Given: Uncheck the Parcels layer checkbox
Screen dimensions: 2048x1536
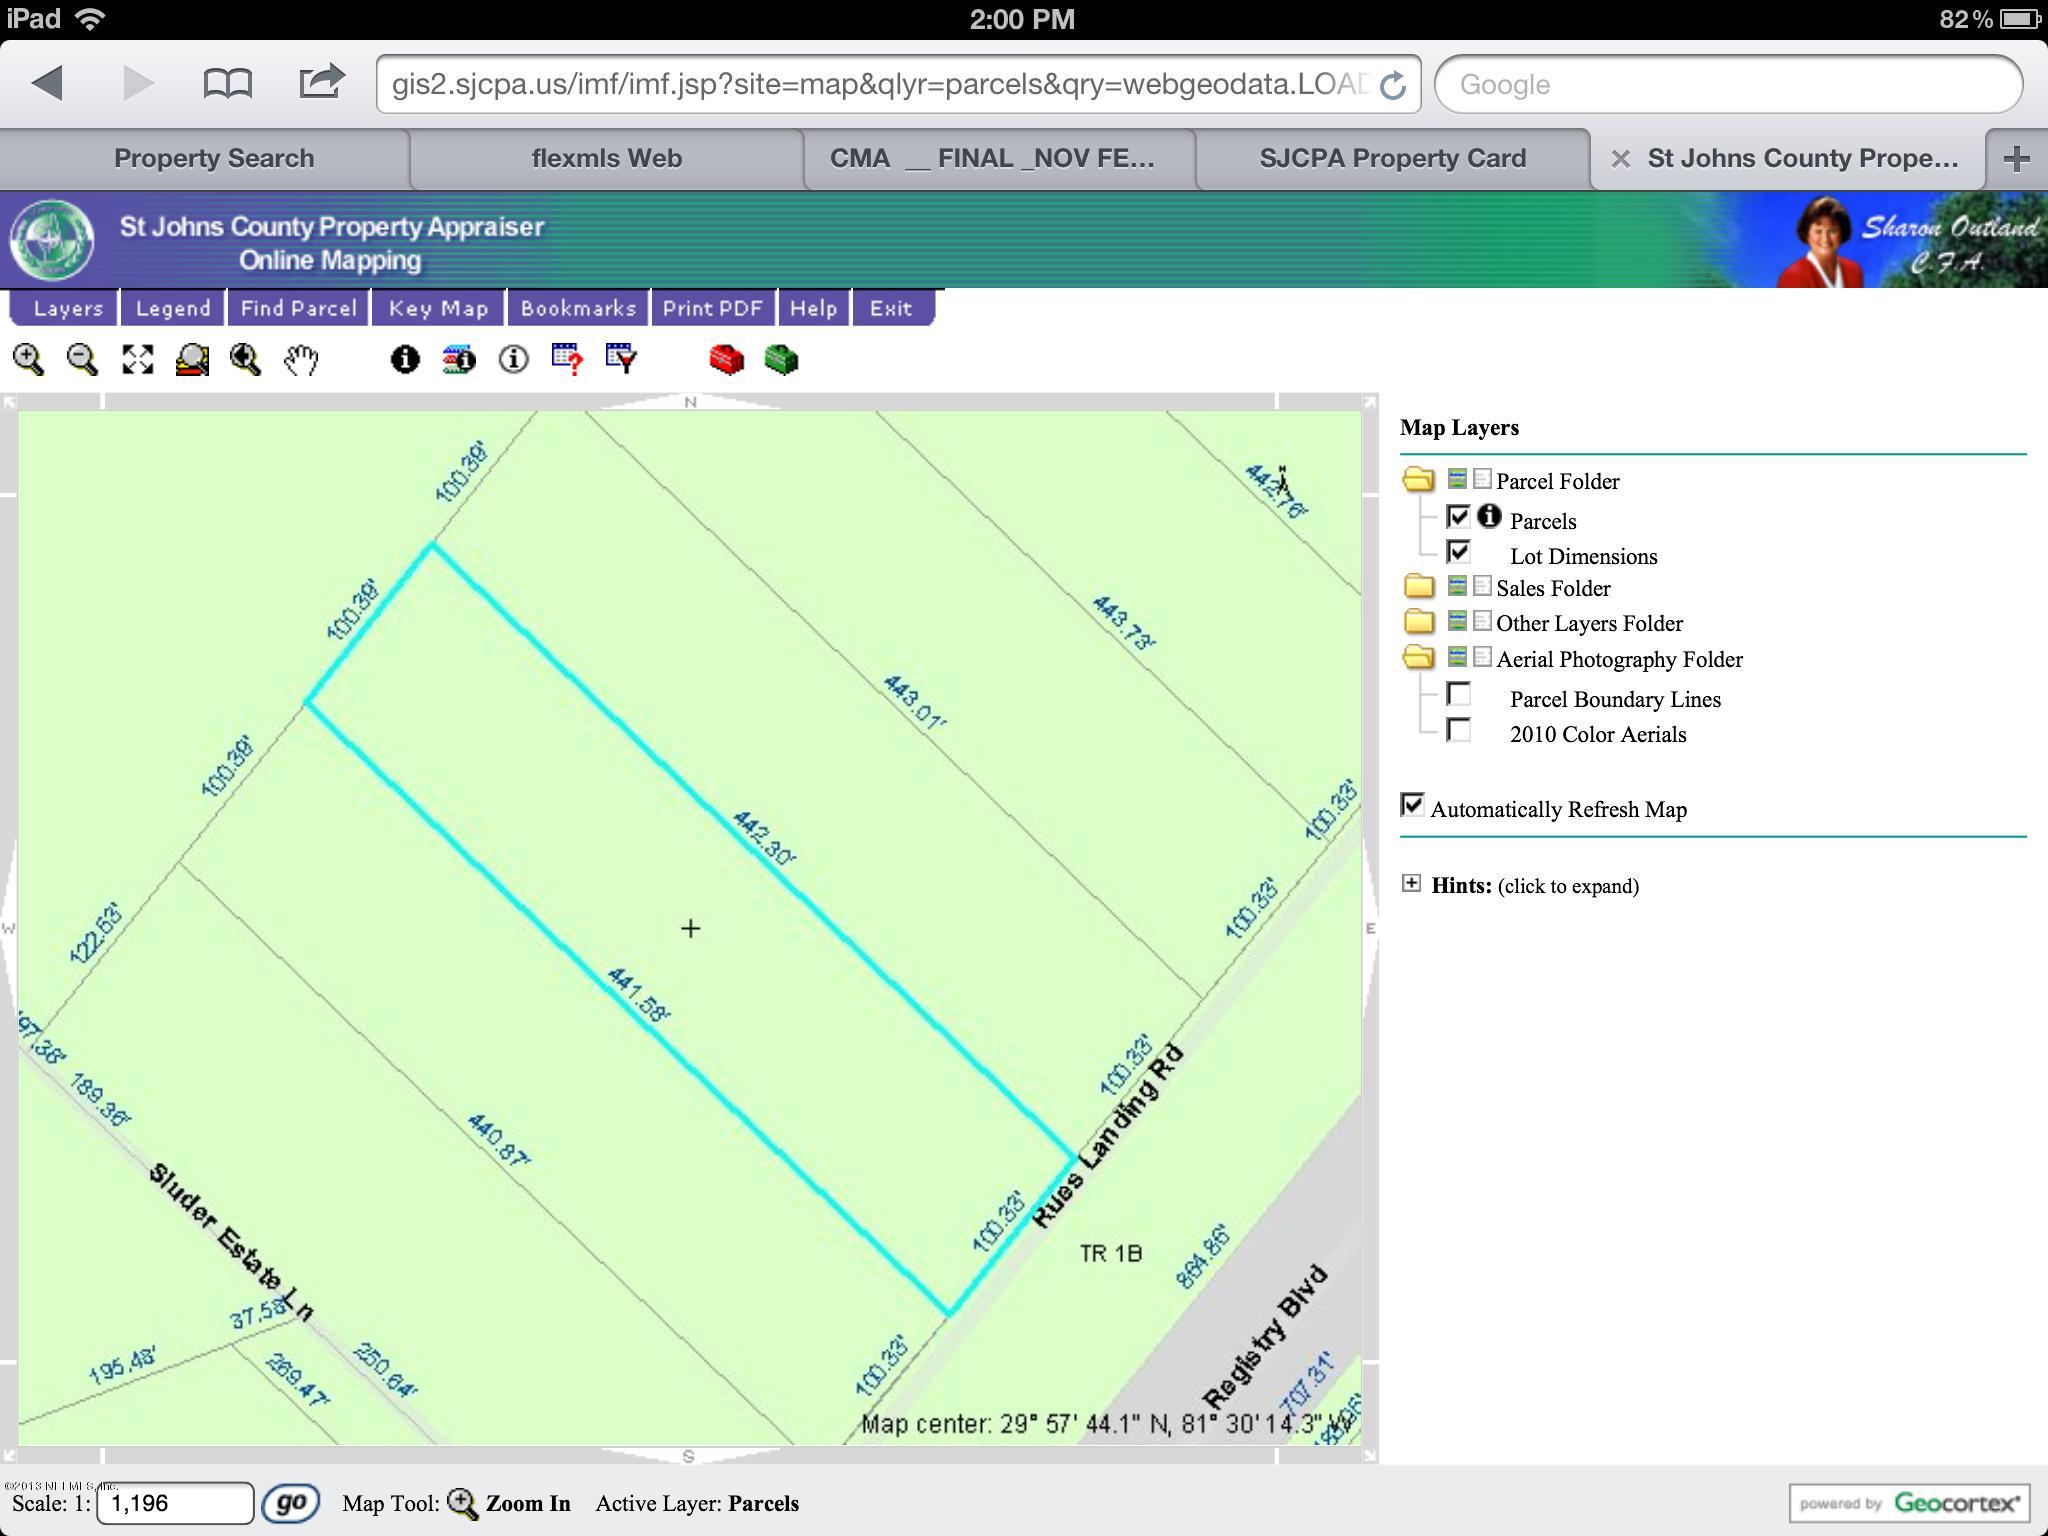Looking at the screenshot, I should click(x=1459, y=517).
